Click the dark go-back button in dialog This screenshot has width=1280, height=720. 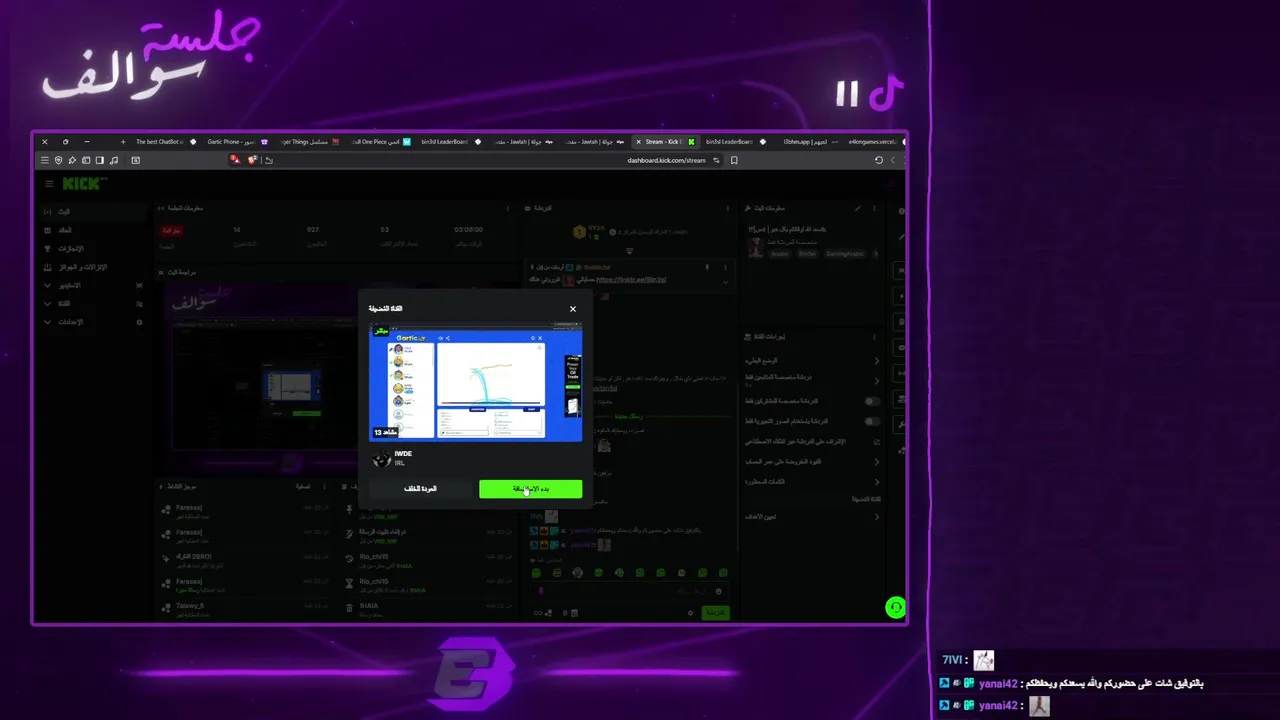click(420, 489)
